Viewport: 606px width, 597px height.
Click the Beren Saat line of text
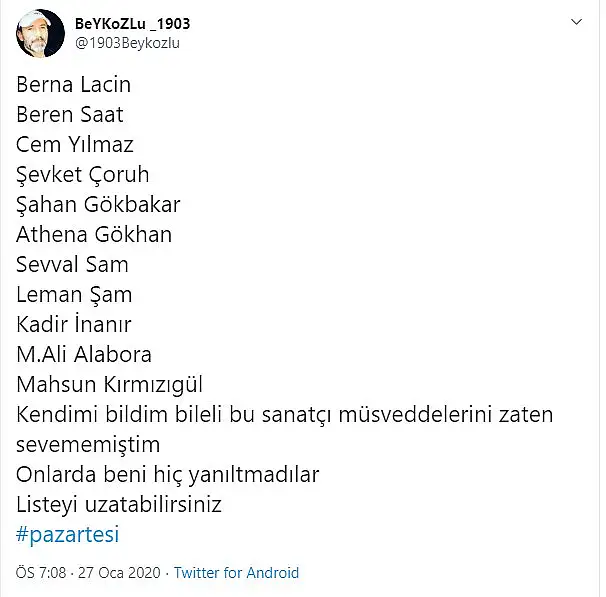point(70,114)
